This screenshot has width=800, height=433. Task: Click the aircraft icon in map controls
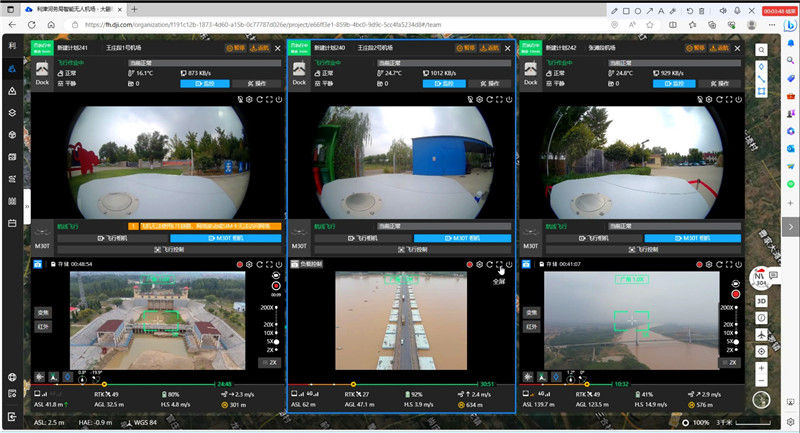[761, 335]
